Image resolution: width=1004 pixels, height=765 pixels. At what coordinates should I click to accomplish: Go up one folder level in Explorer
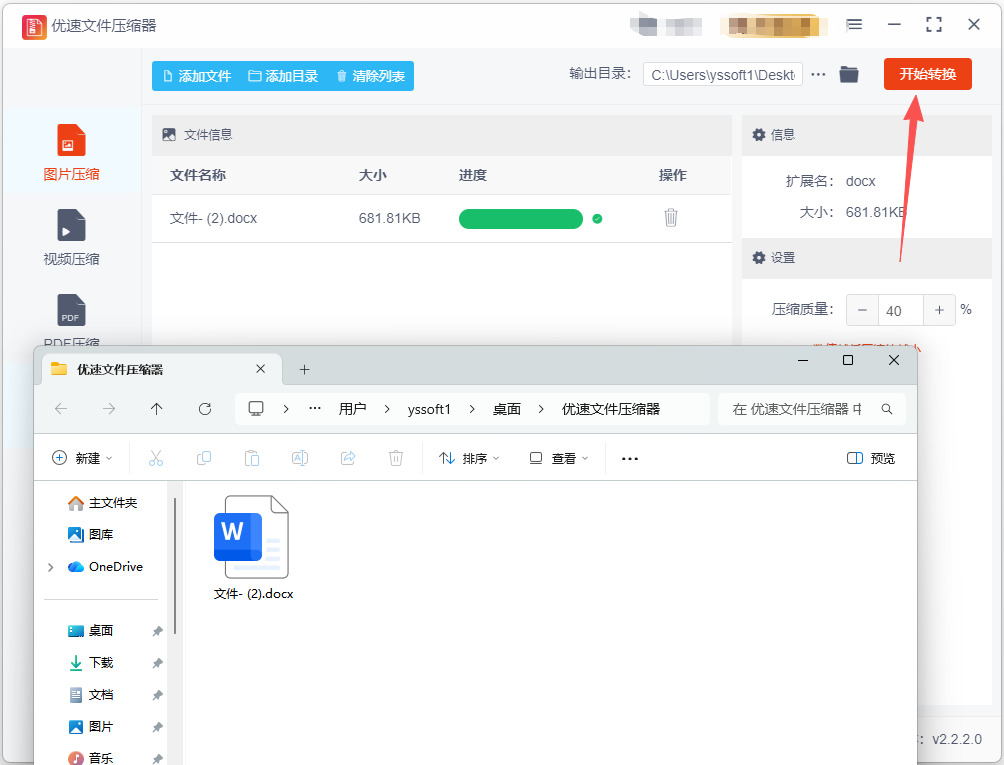point(156,408)
